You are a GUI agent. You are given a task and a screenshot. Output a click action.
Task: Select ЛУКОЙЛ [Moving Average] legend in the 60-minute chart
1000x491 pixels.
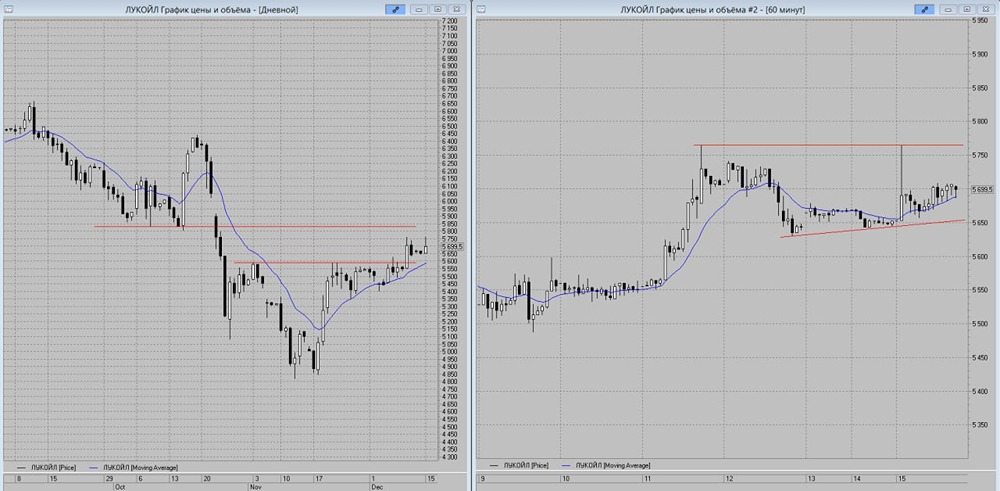(x=607, y=465)
